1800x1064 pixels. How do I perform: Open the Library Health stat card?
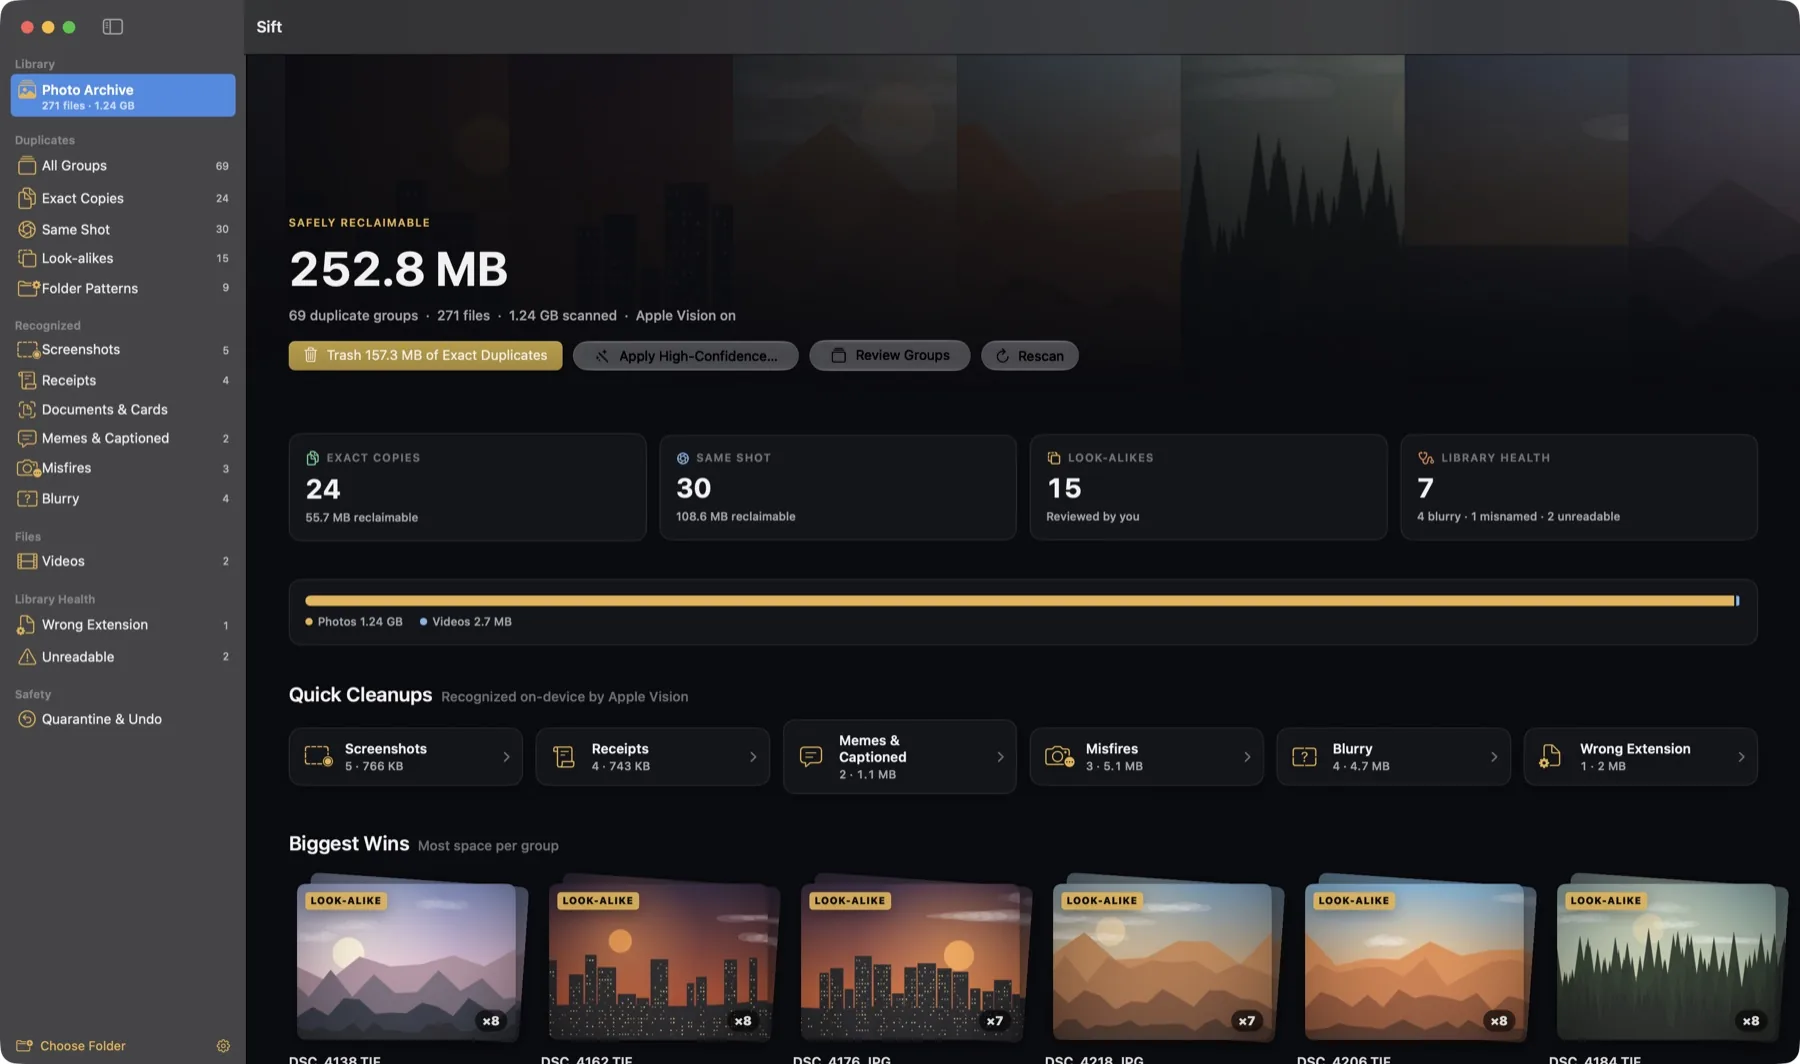pos(1578,488)
